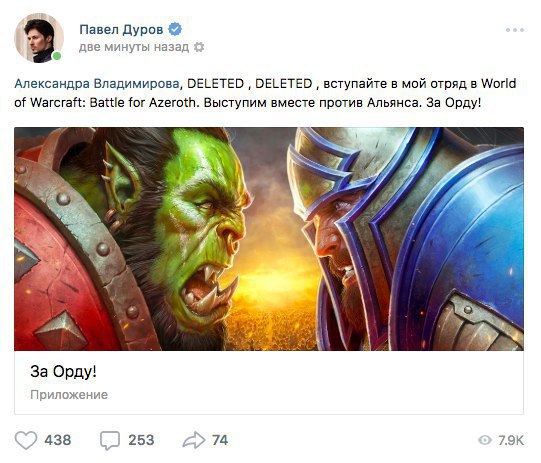Open the three-dots post options menu
541x463 pixels.
(515, 30)
